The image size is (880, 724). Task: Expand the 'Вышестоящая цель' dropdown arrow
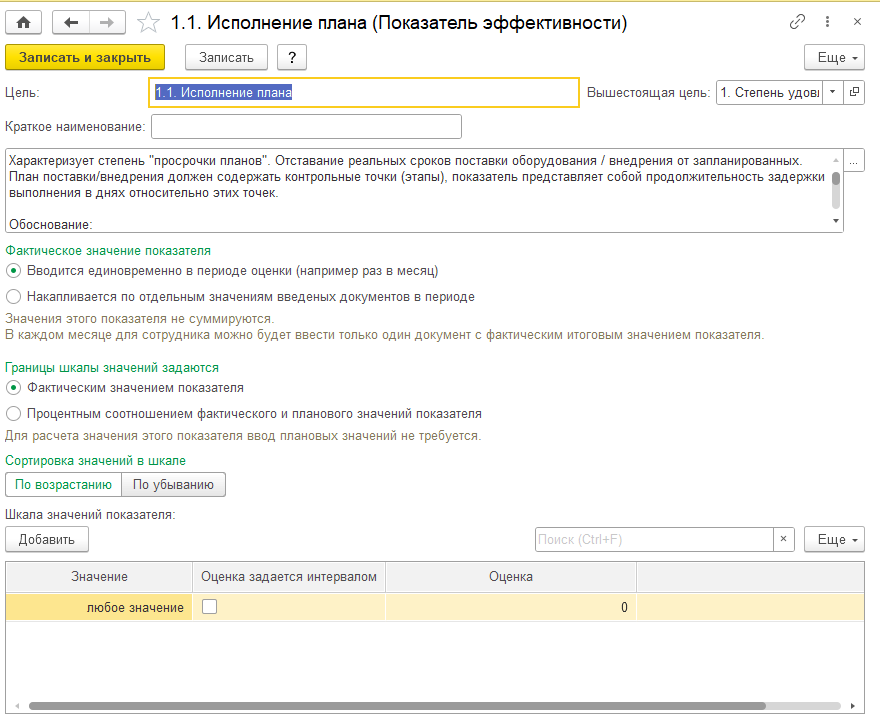(x=833, y=92)
